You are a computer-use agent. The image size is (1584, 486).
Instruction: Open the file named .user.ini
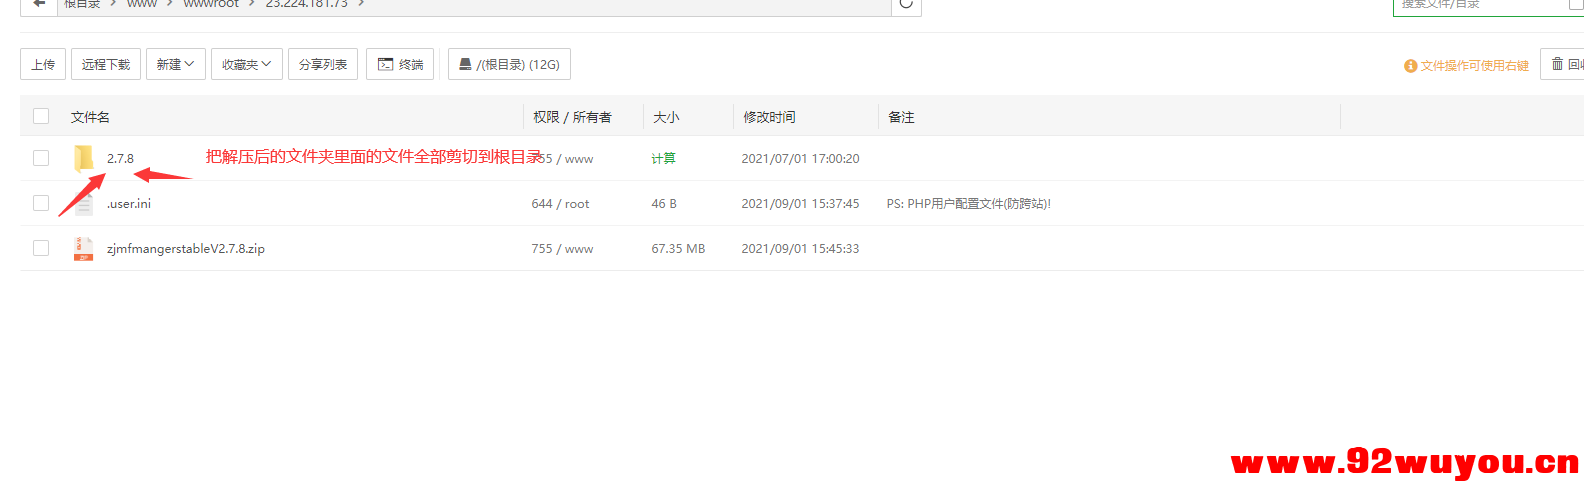129,203
